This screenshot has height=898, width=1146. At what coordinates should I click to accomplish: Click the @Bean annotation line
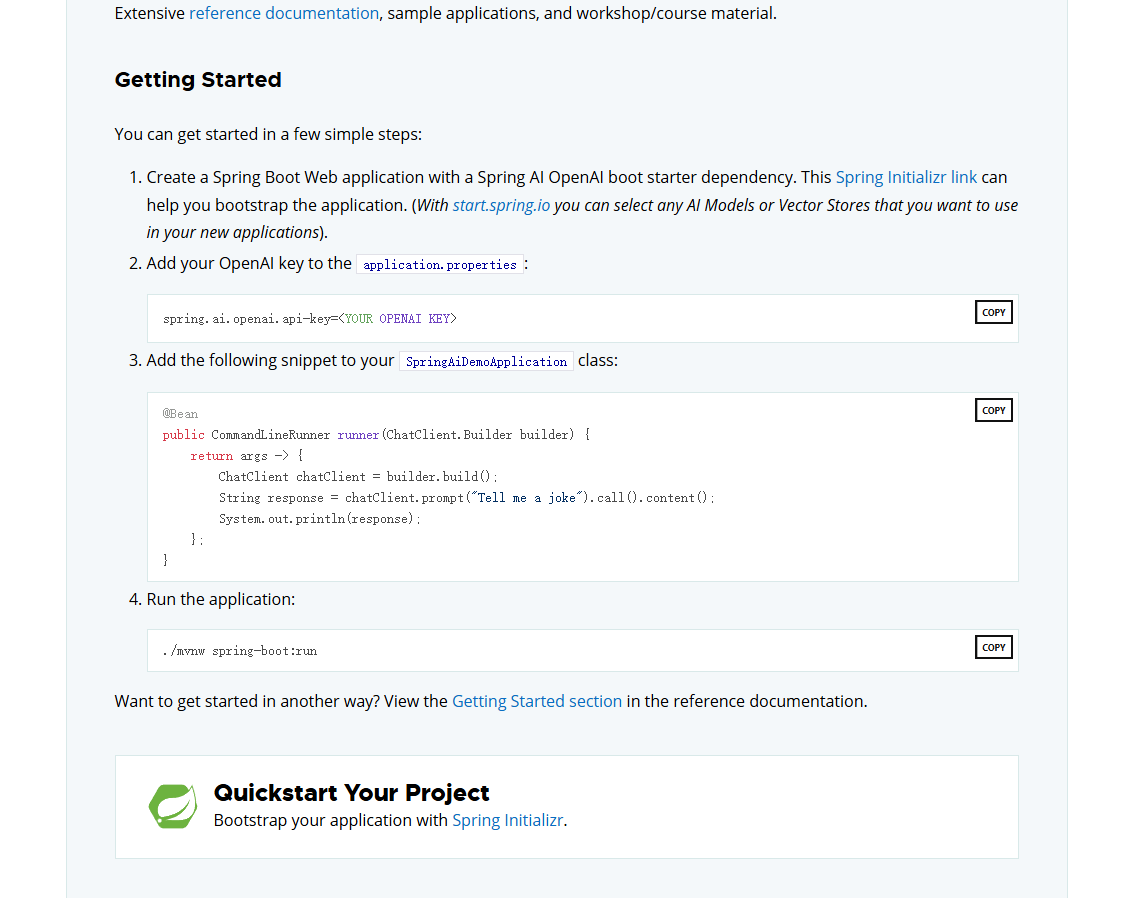180,414
